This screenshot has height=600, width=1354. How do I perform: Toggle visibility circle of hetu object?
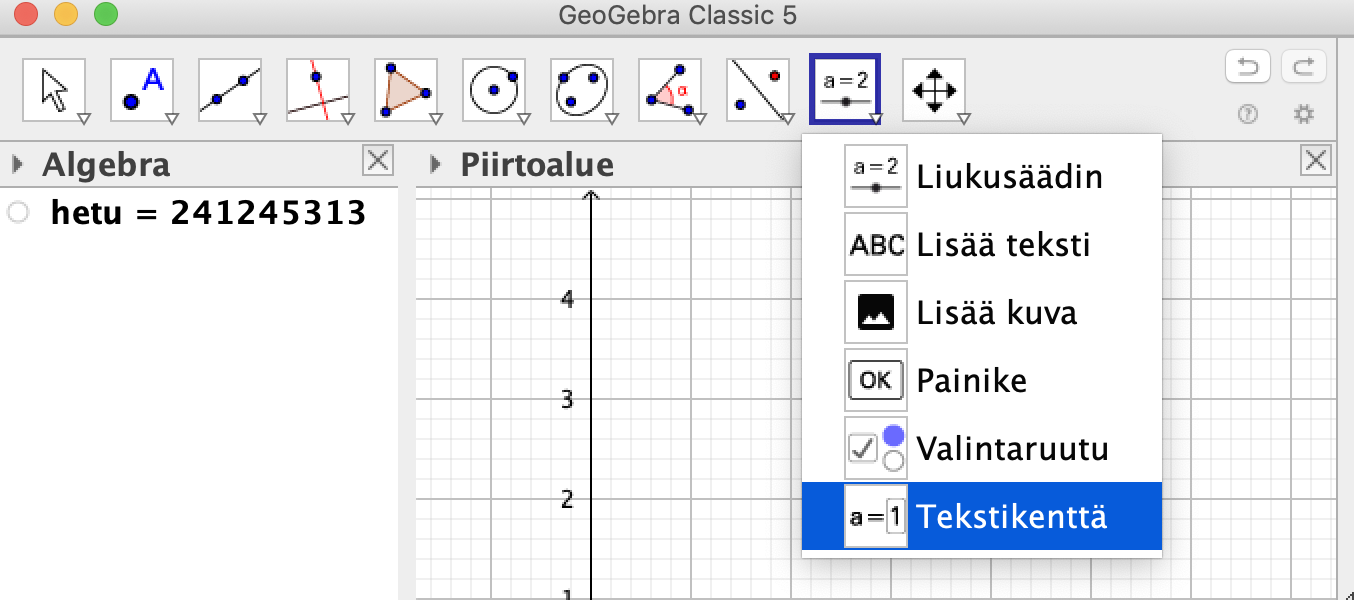point(16,212)
